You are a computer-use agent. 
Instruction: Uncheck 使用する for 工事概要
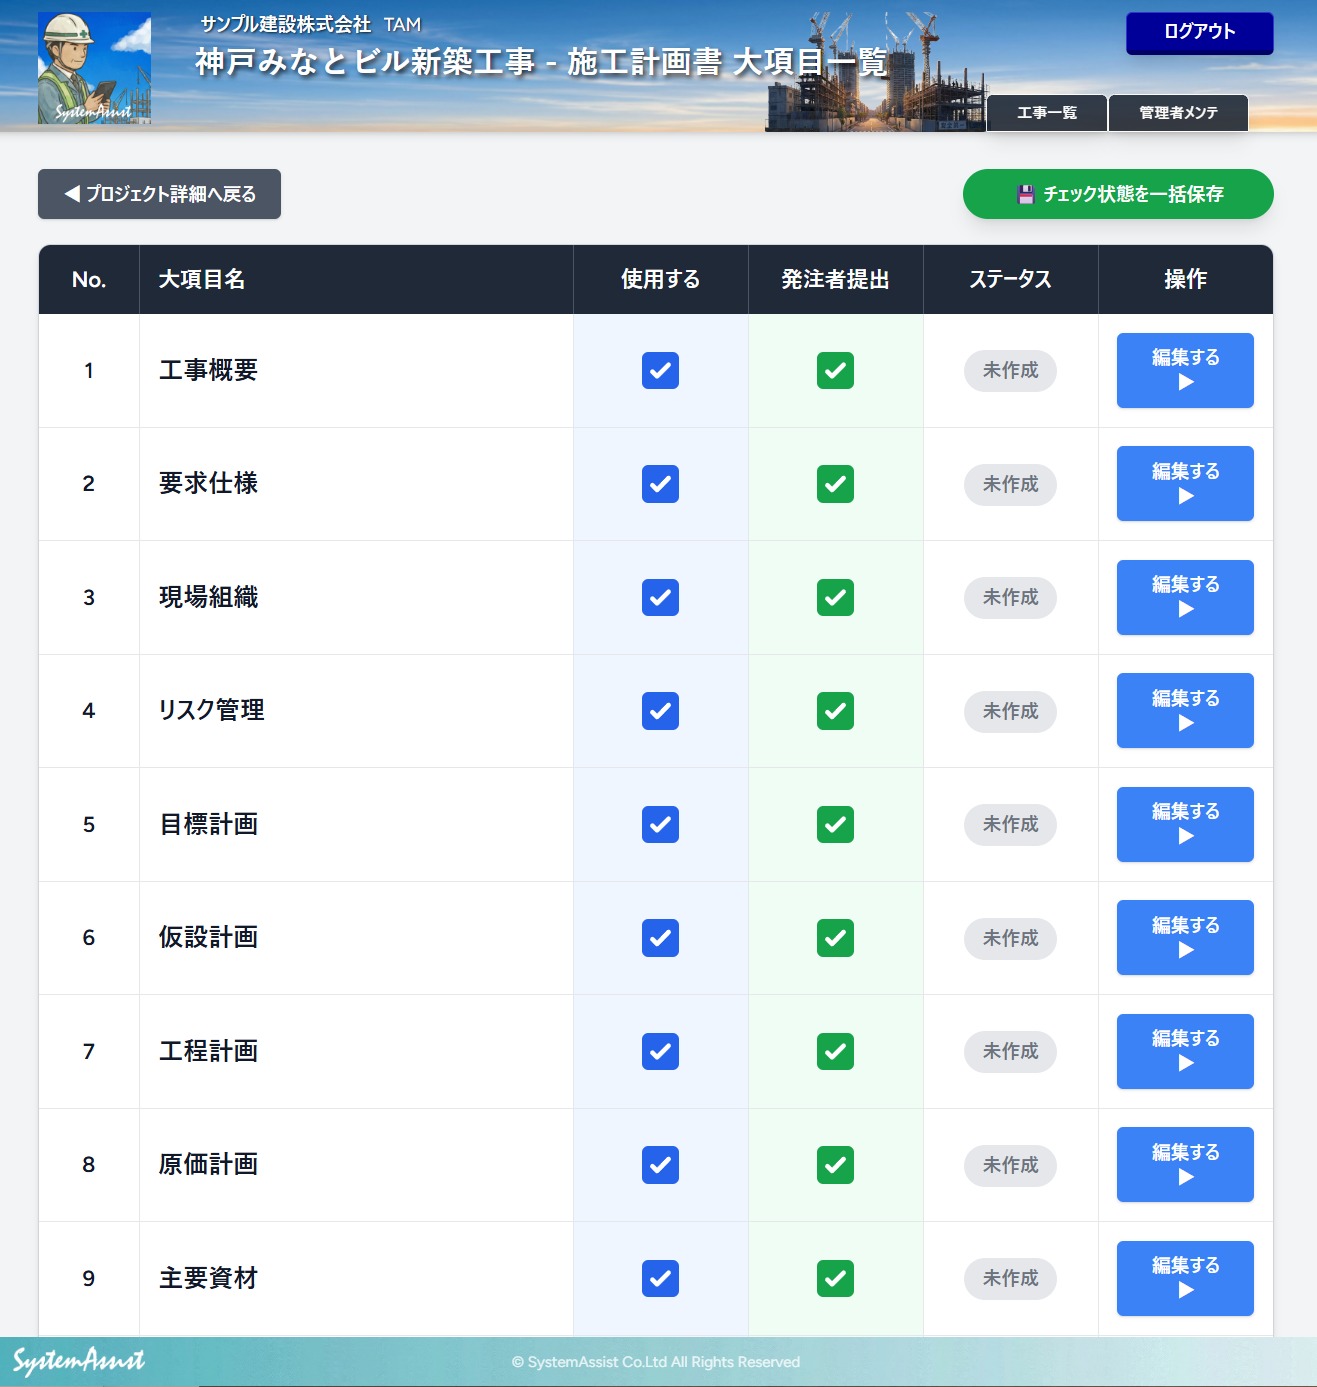[660, 371]
